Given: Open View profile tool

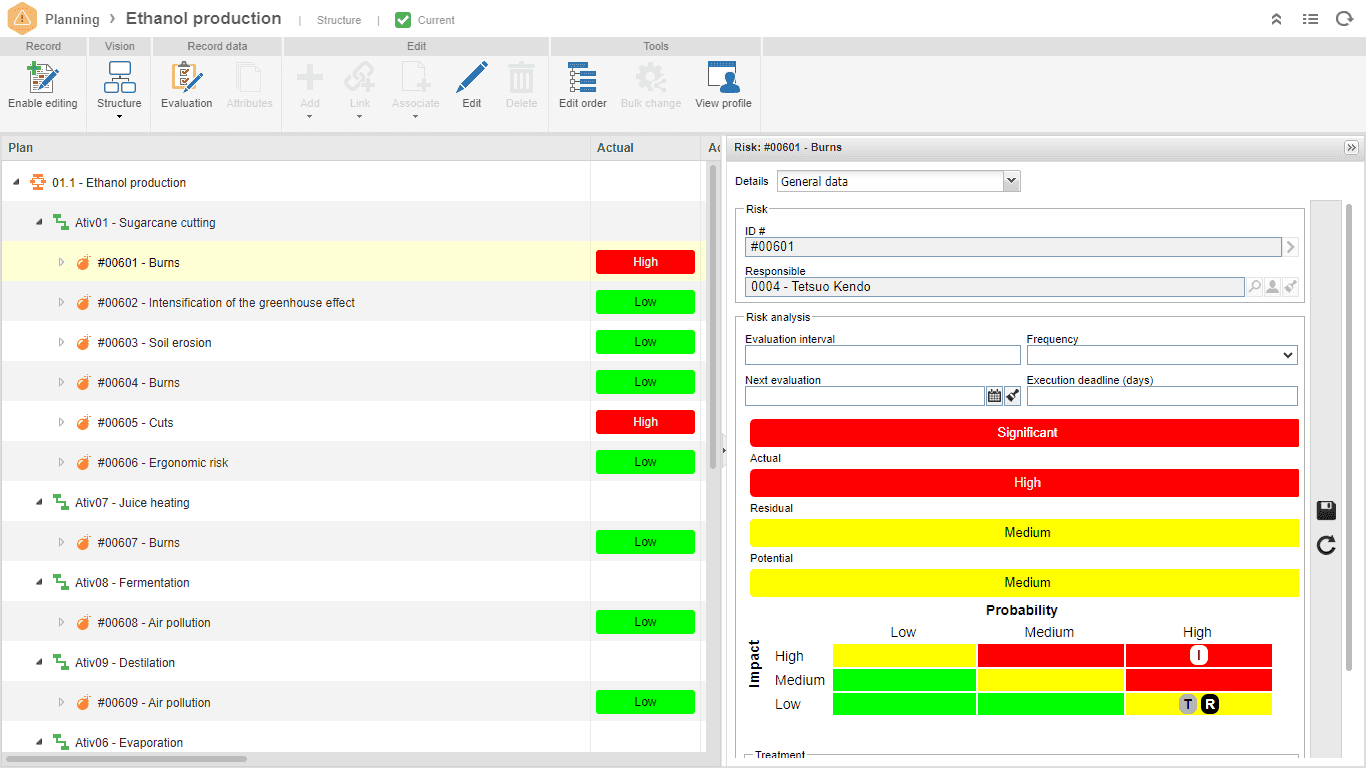Looking at the screenshot, I should click(x=723, y=85).
